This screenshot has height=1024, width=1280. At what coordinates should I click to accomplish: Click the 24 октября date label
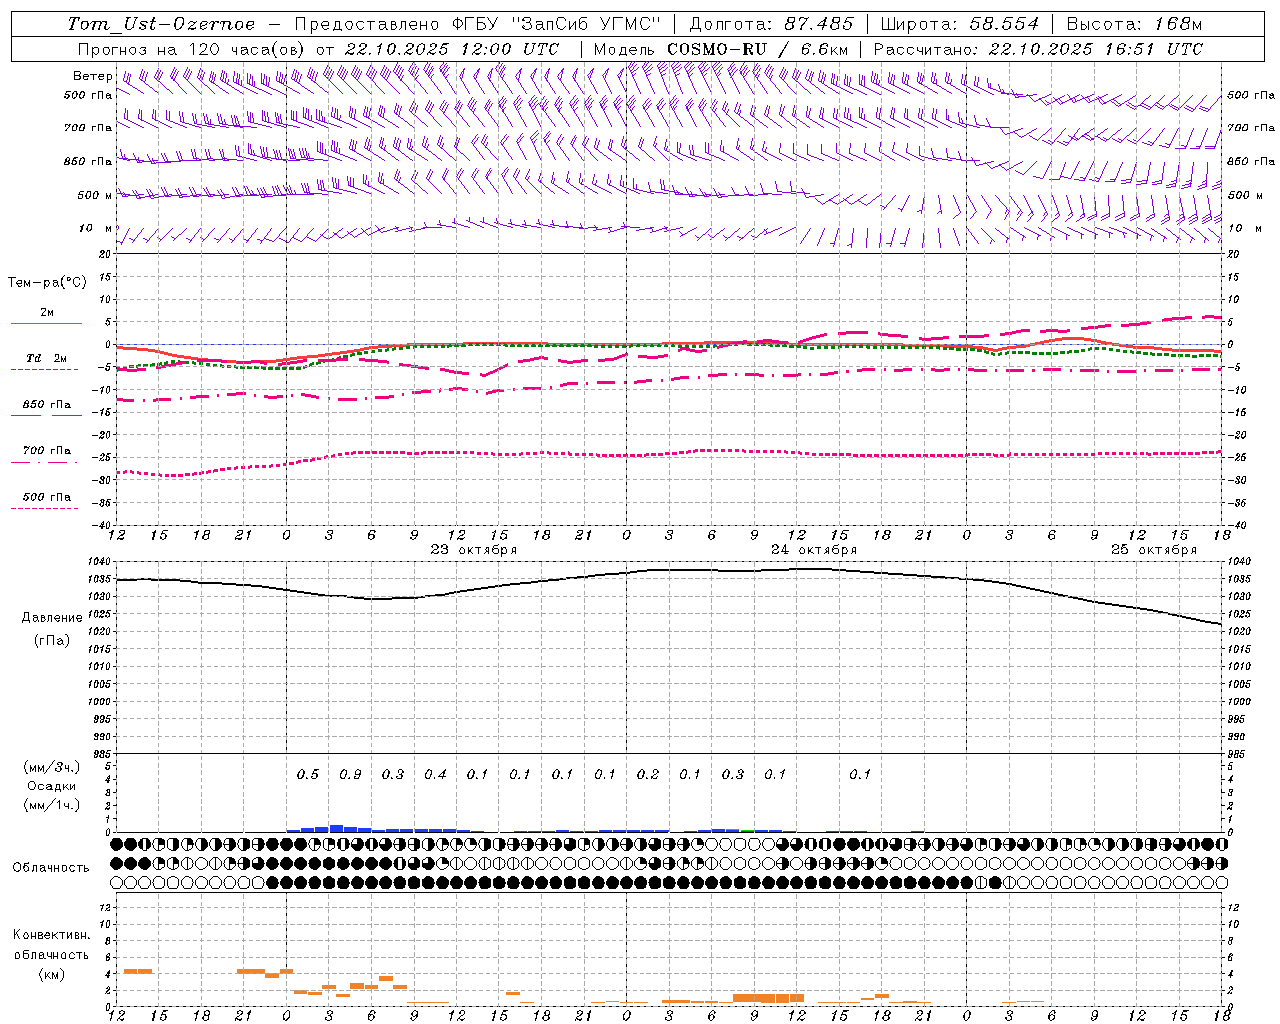tap(814, 550)
